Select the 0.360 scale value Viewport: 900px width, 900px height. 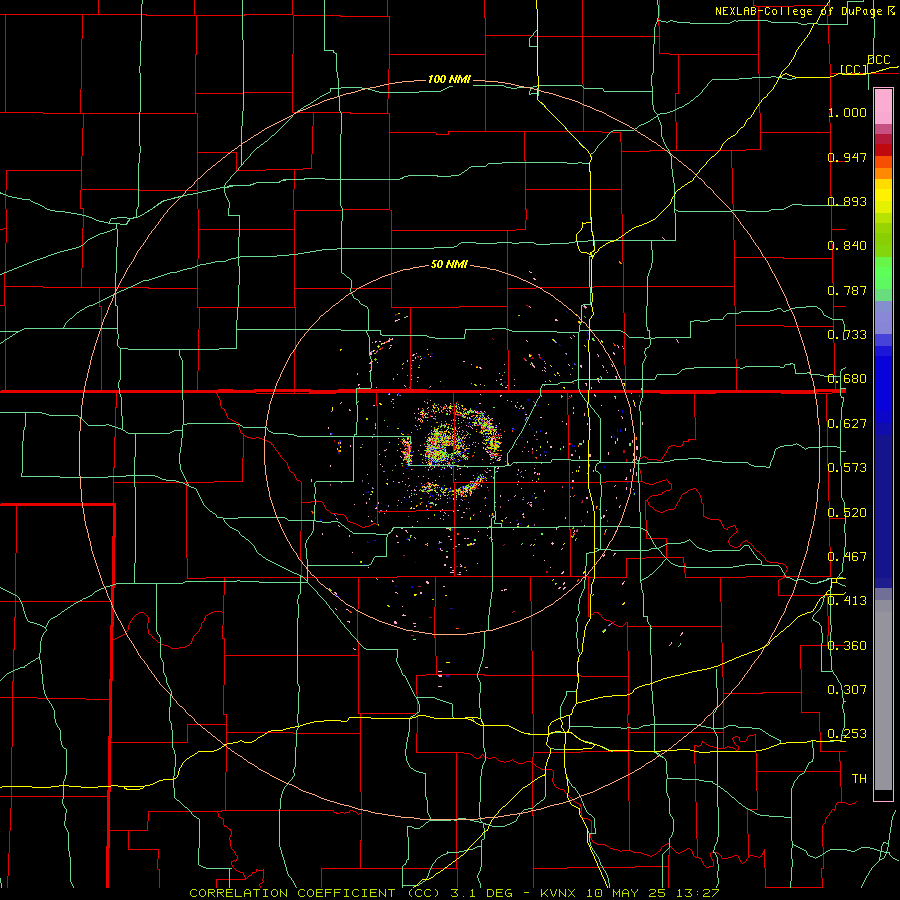847,646
